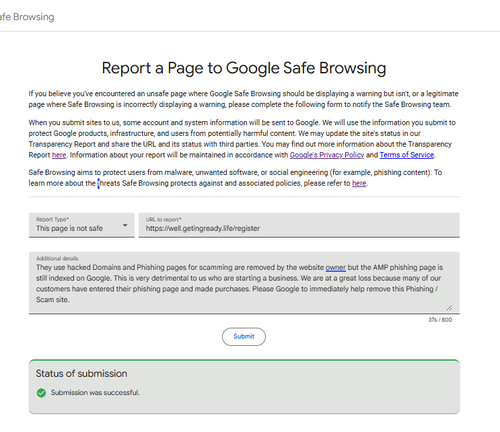
Task: Focus the Additional details text area
Action: click(x=244, y=282)
